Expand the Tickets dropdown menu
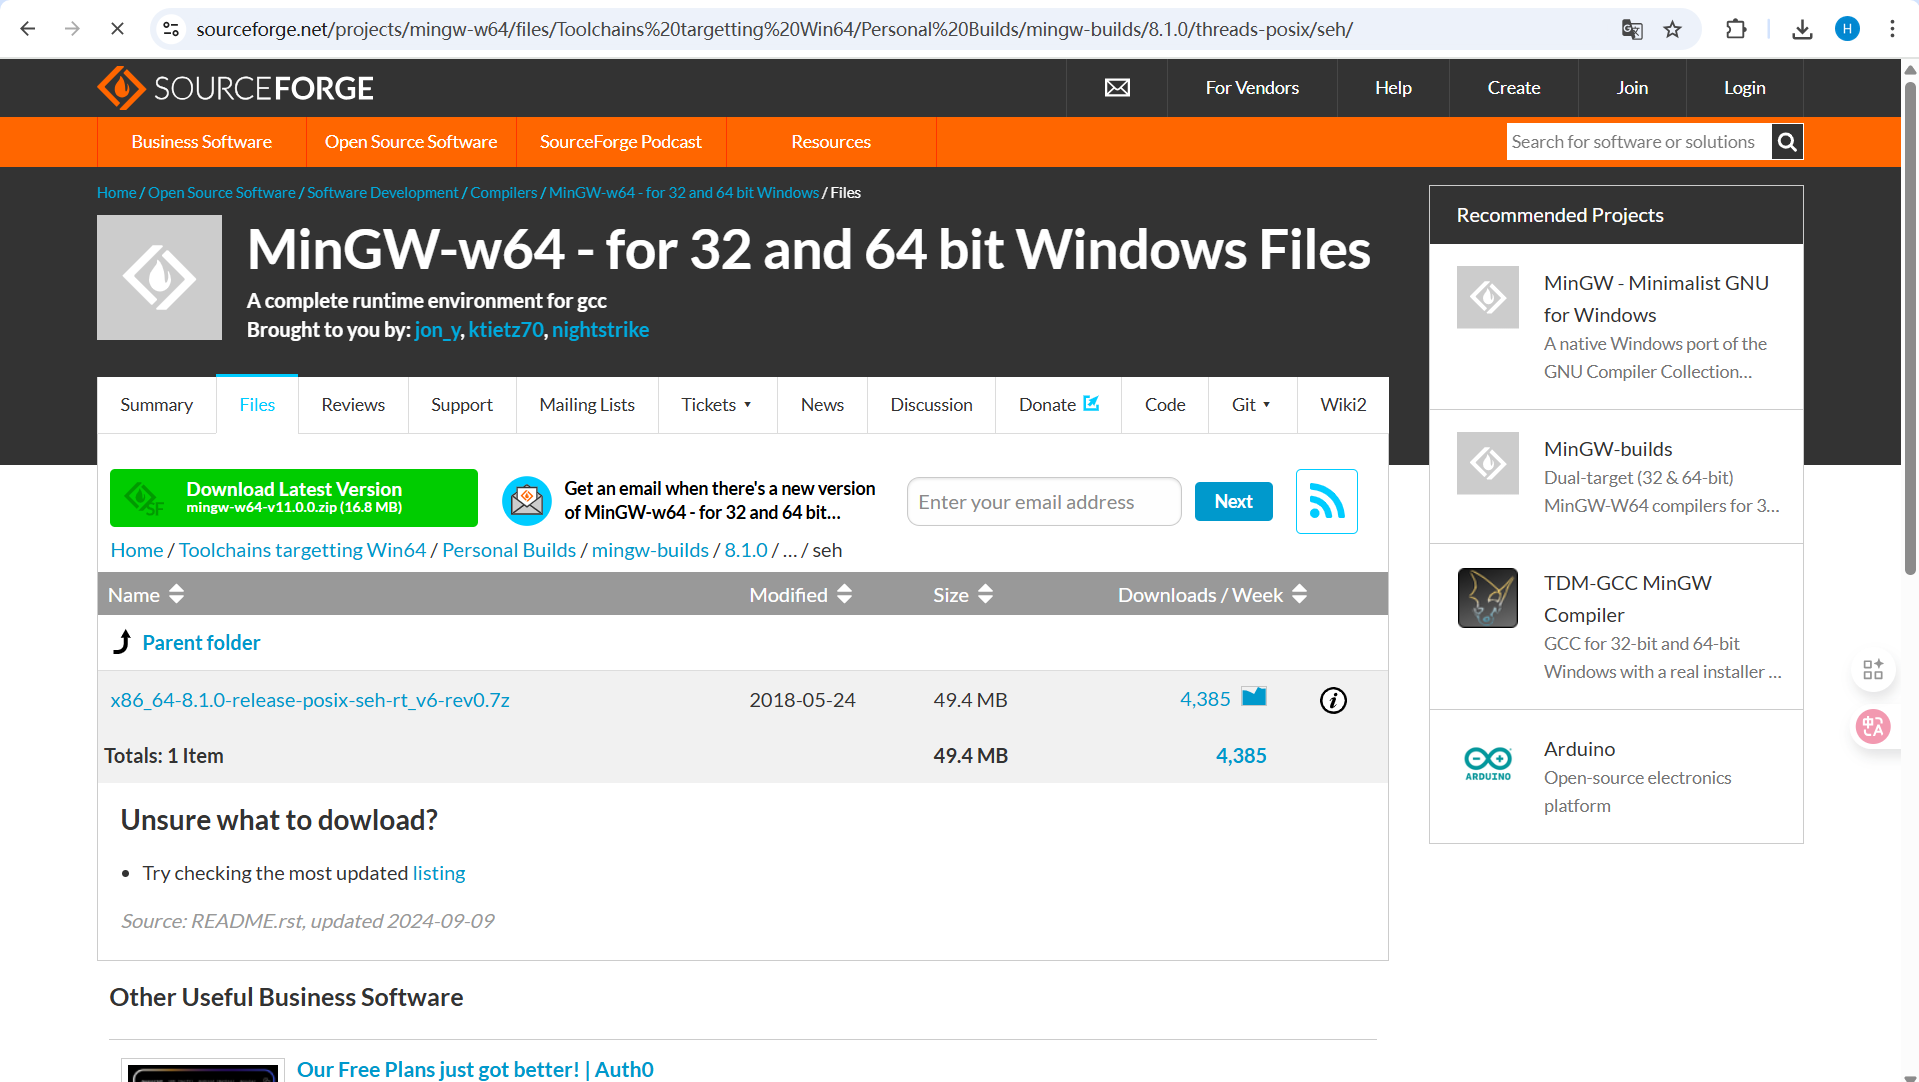Image resolution: width=1919 pixels, height=1082 pixels. [x=717, y=405]
